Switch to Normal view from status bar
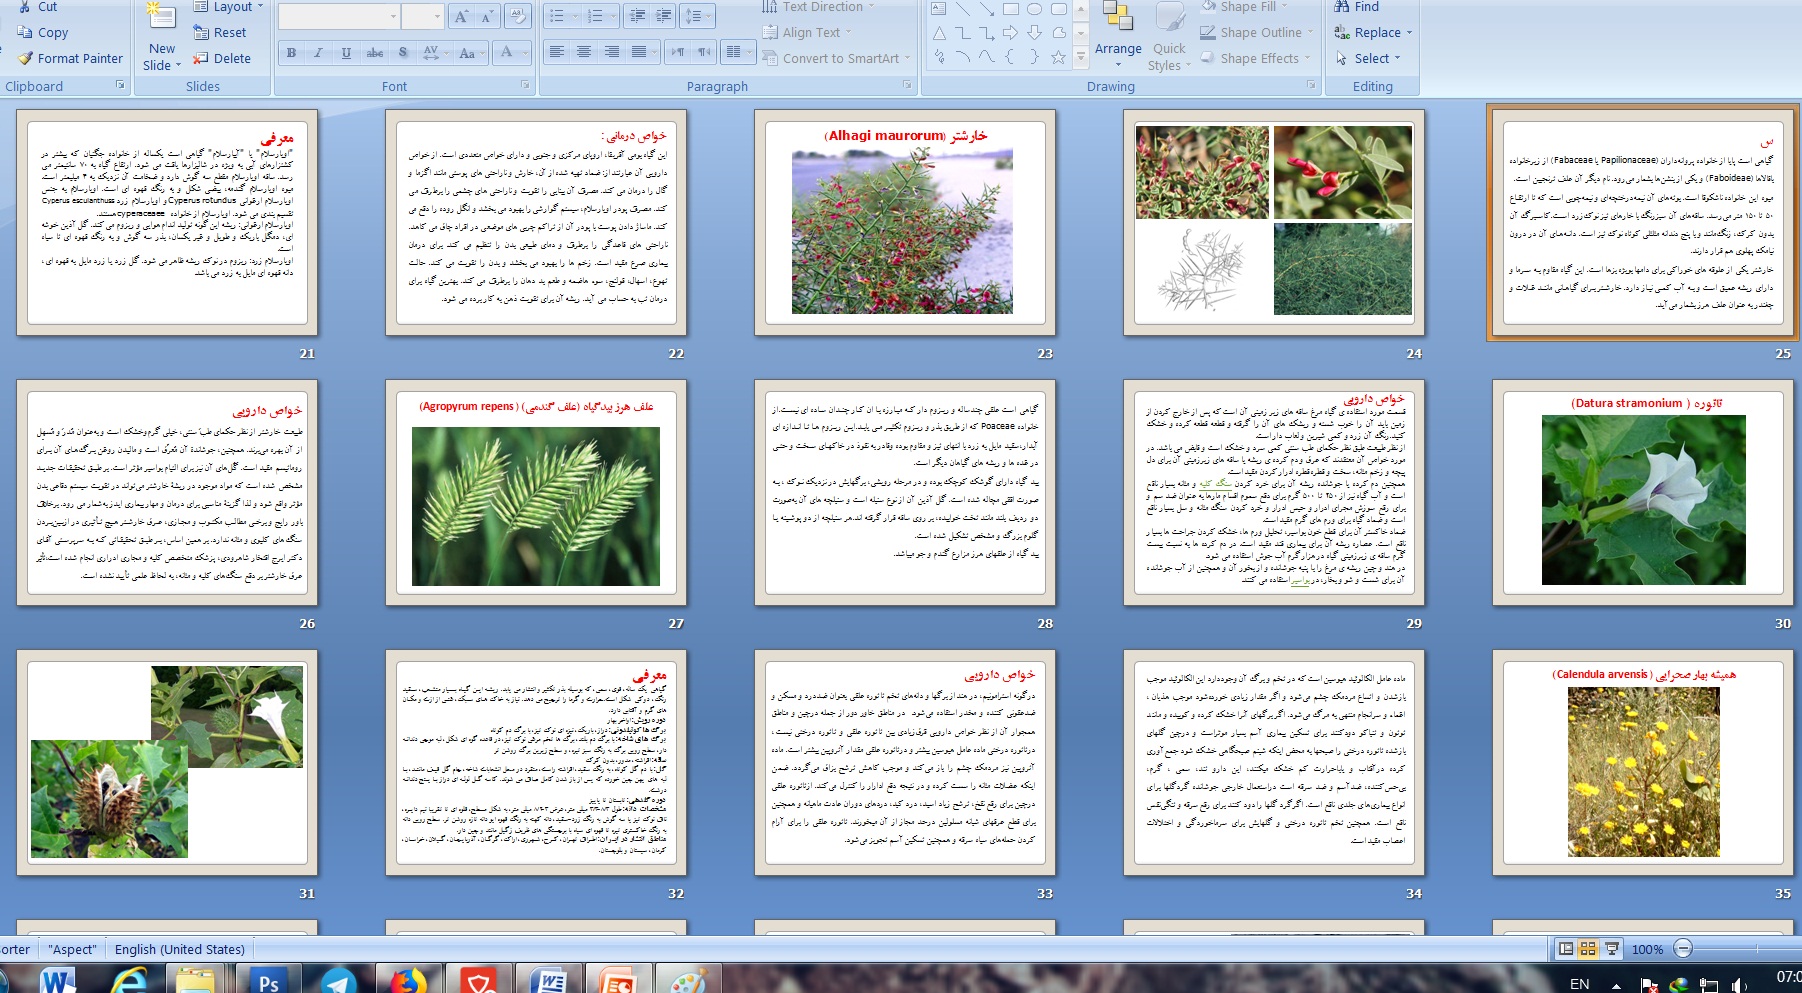The image size is (1802, 993). 1566,949
